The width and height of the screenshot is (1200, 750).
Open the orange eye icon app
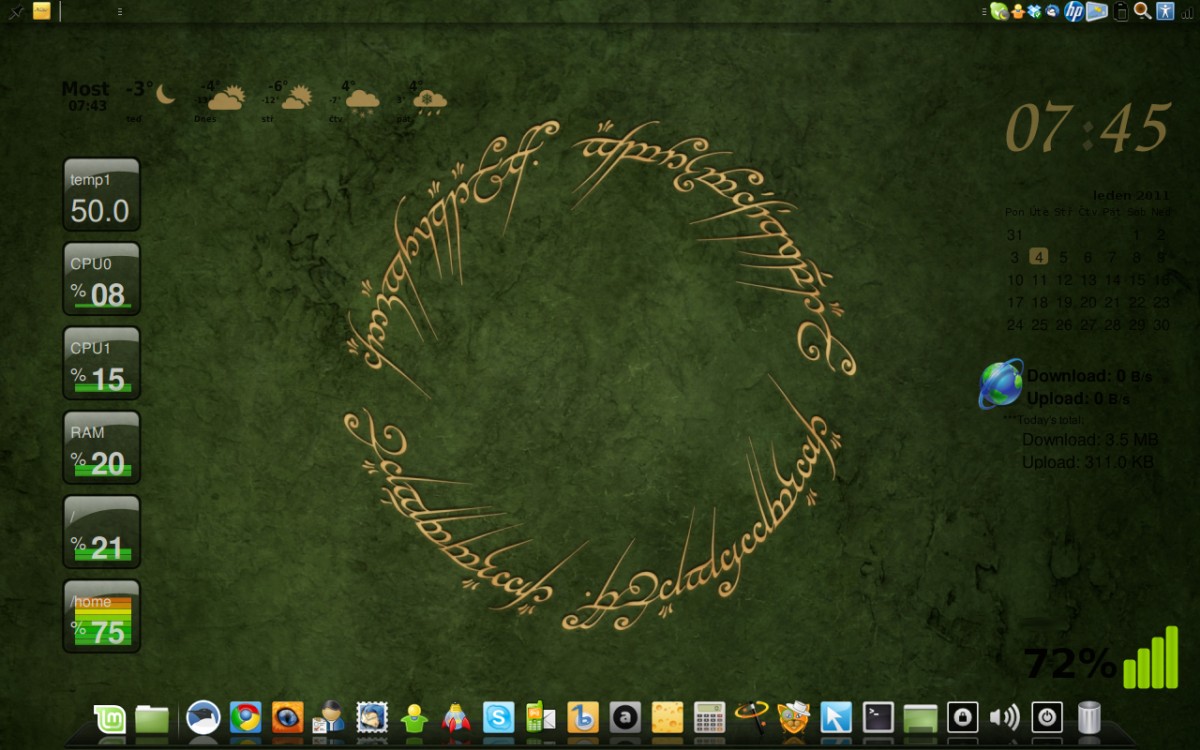click(x=287, y=718)
